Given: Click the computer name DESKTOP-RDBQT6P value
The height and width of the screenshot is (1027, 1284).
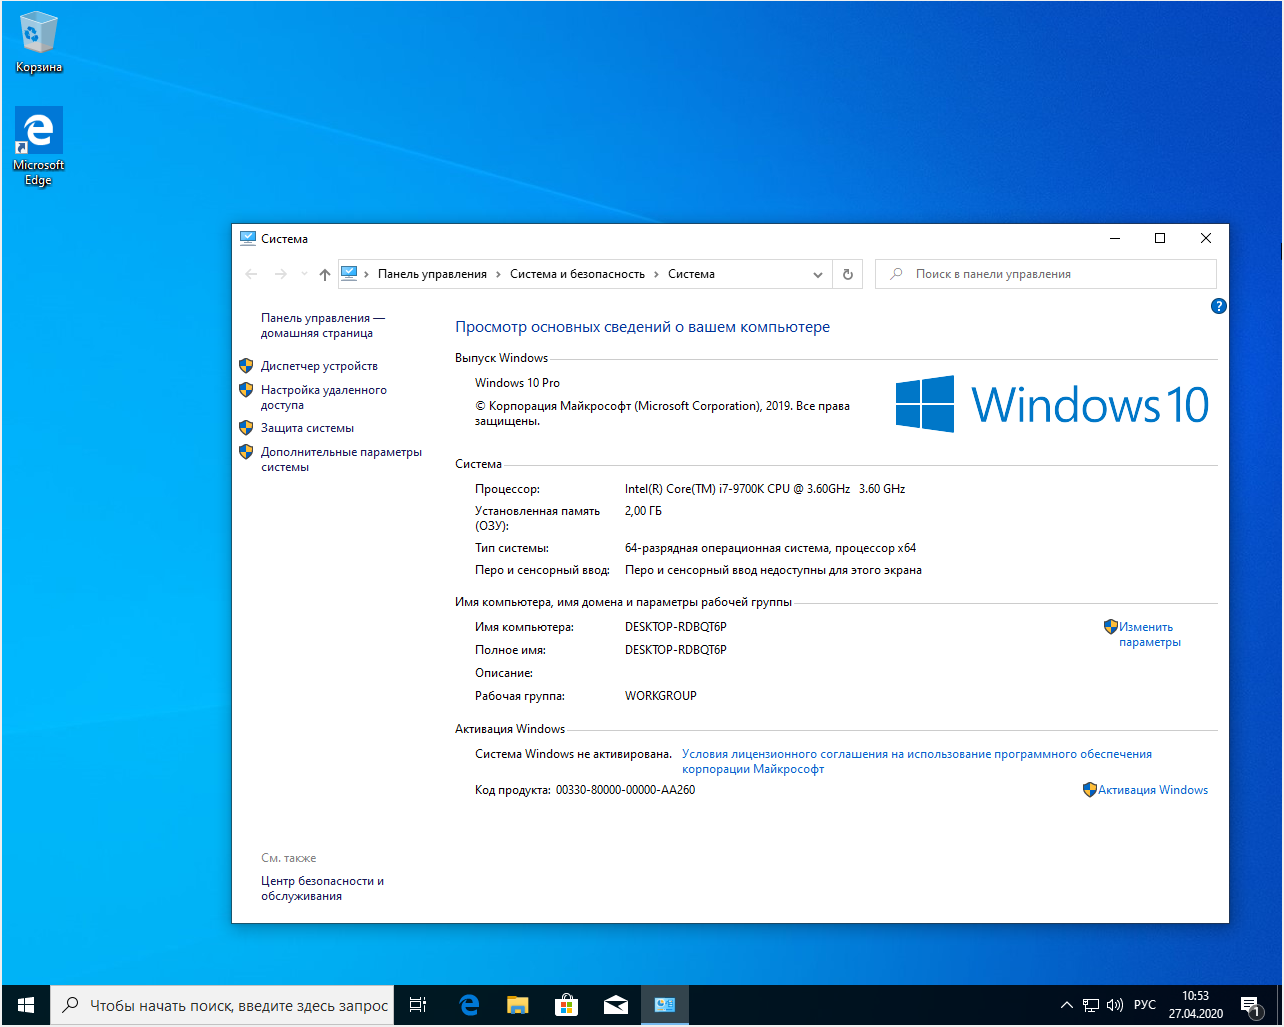Looking at the screenshot, I should pyautogui.click(x=675, y=627).
